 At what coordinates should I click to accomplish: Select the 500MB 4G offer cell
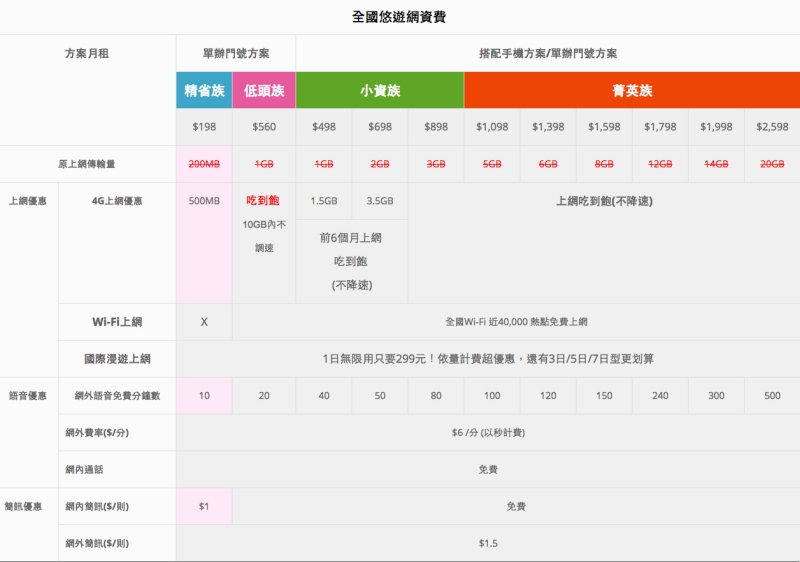[x=204, y=201]
